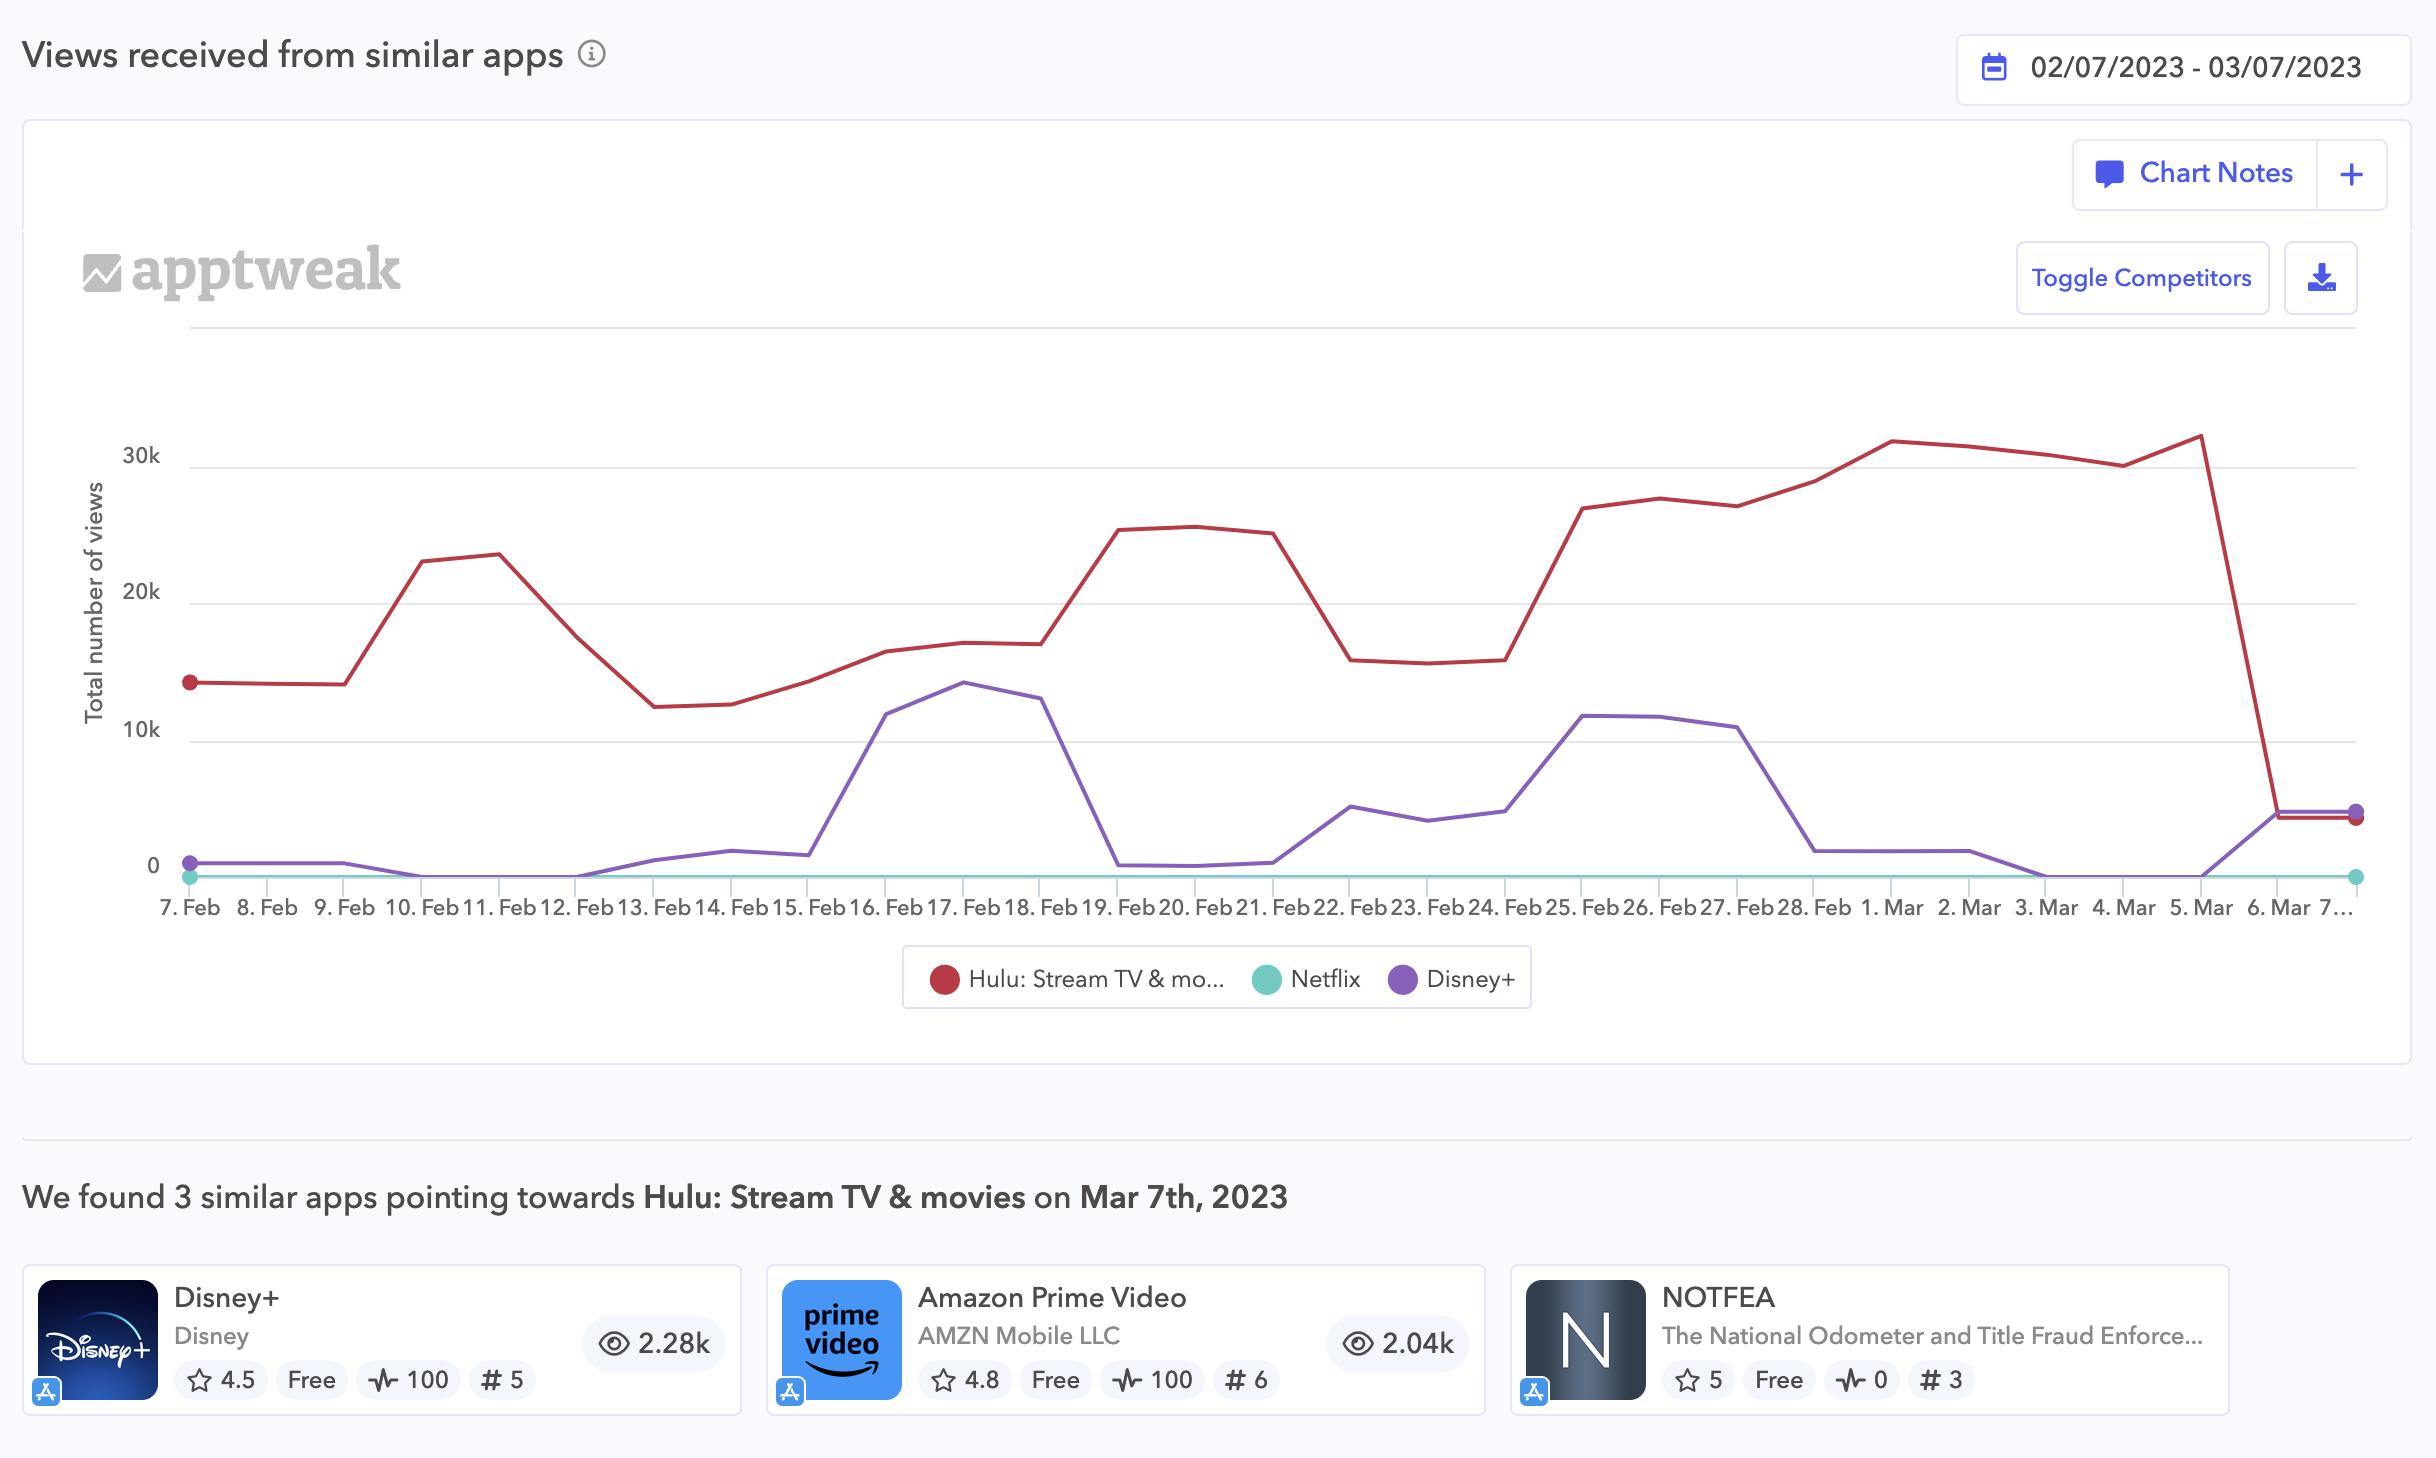Open the 02/07/2023 - 03/07/2023 date range picker
The height and width of the screenshot is (1458, 2436).
[2195, 67]
